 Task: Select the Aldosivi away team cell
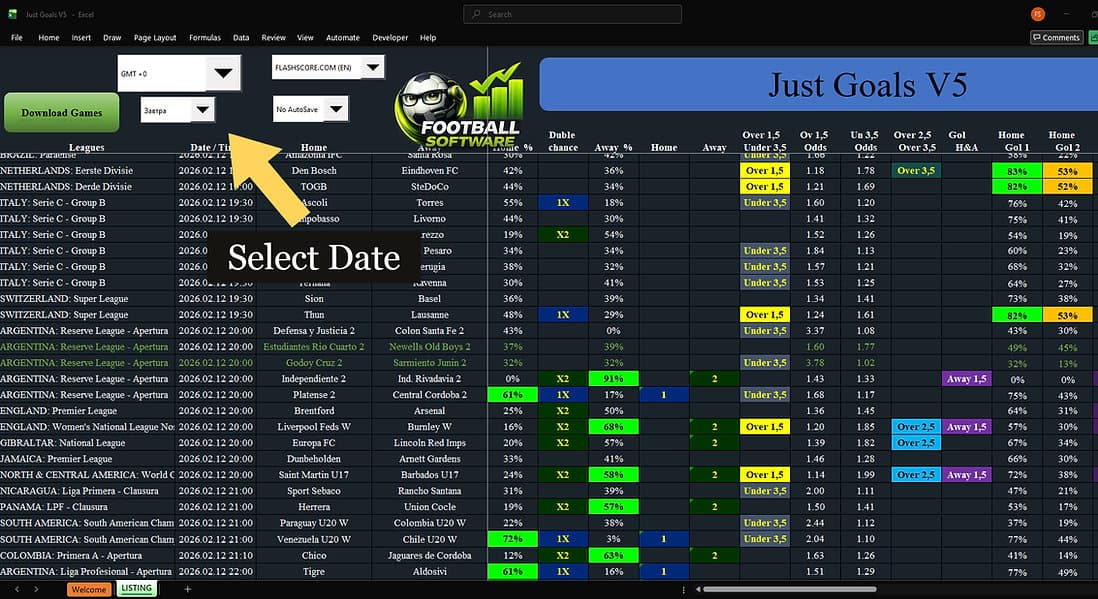[429, 572]
